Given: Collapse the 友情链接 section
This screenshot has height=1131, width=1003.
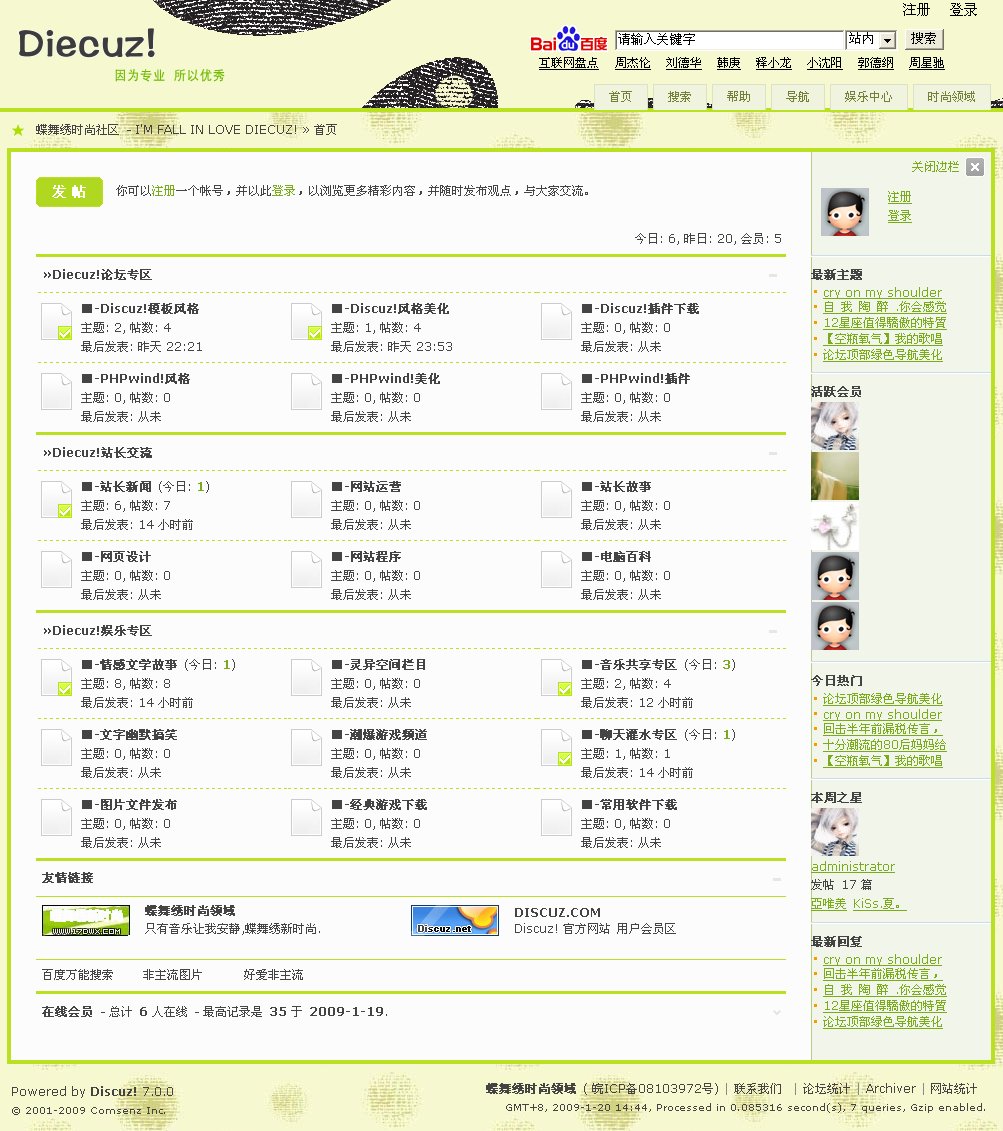Looking at the screenshot, I should pyautogui.click(x=777, y=879).
